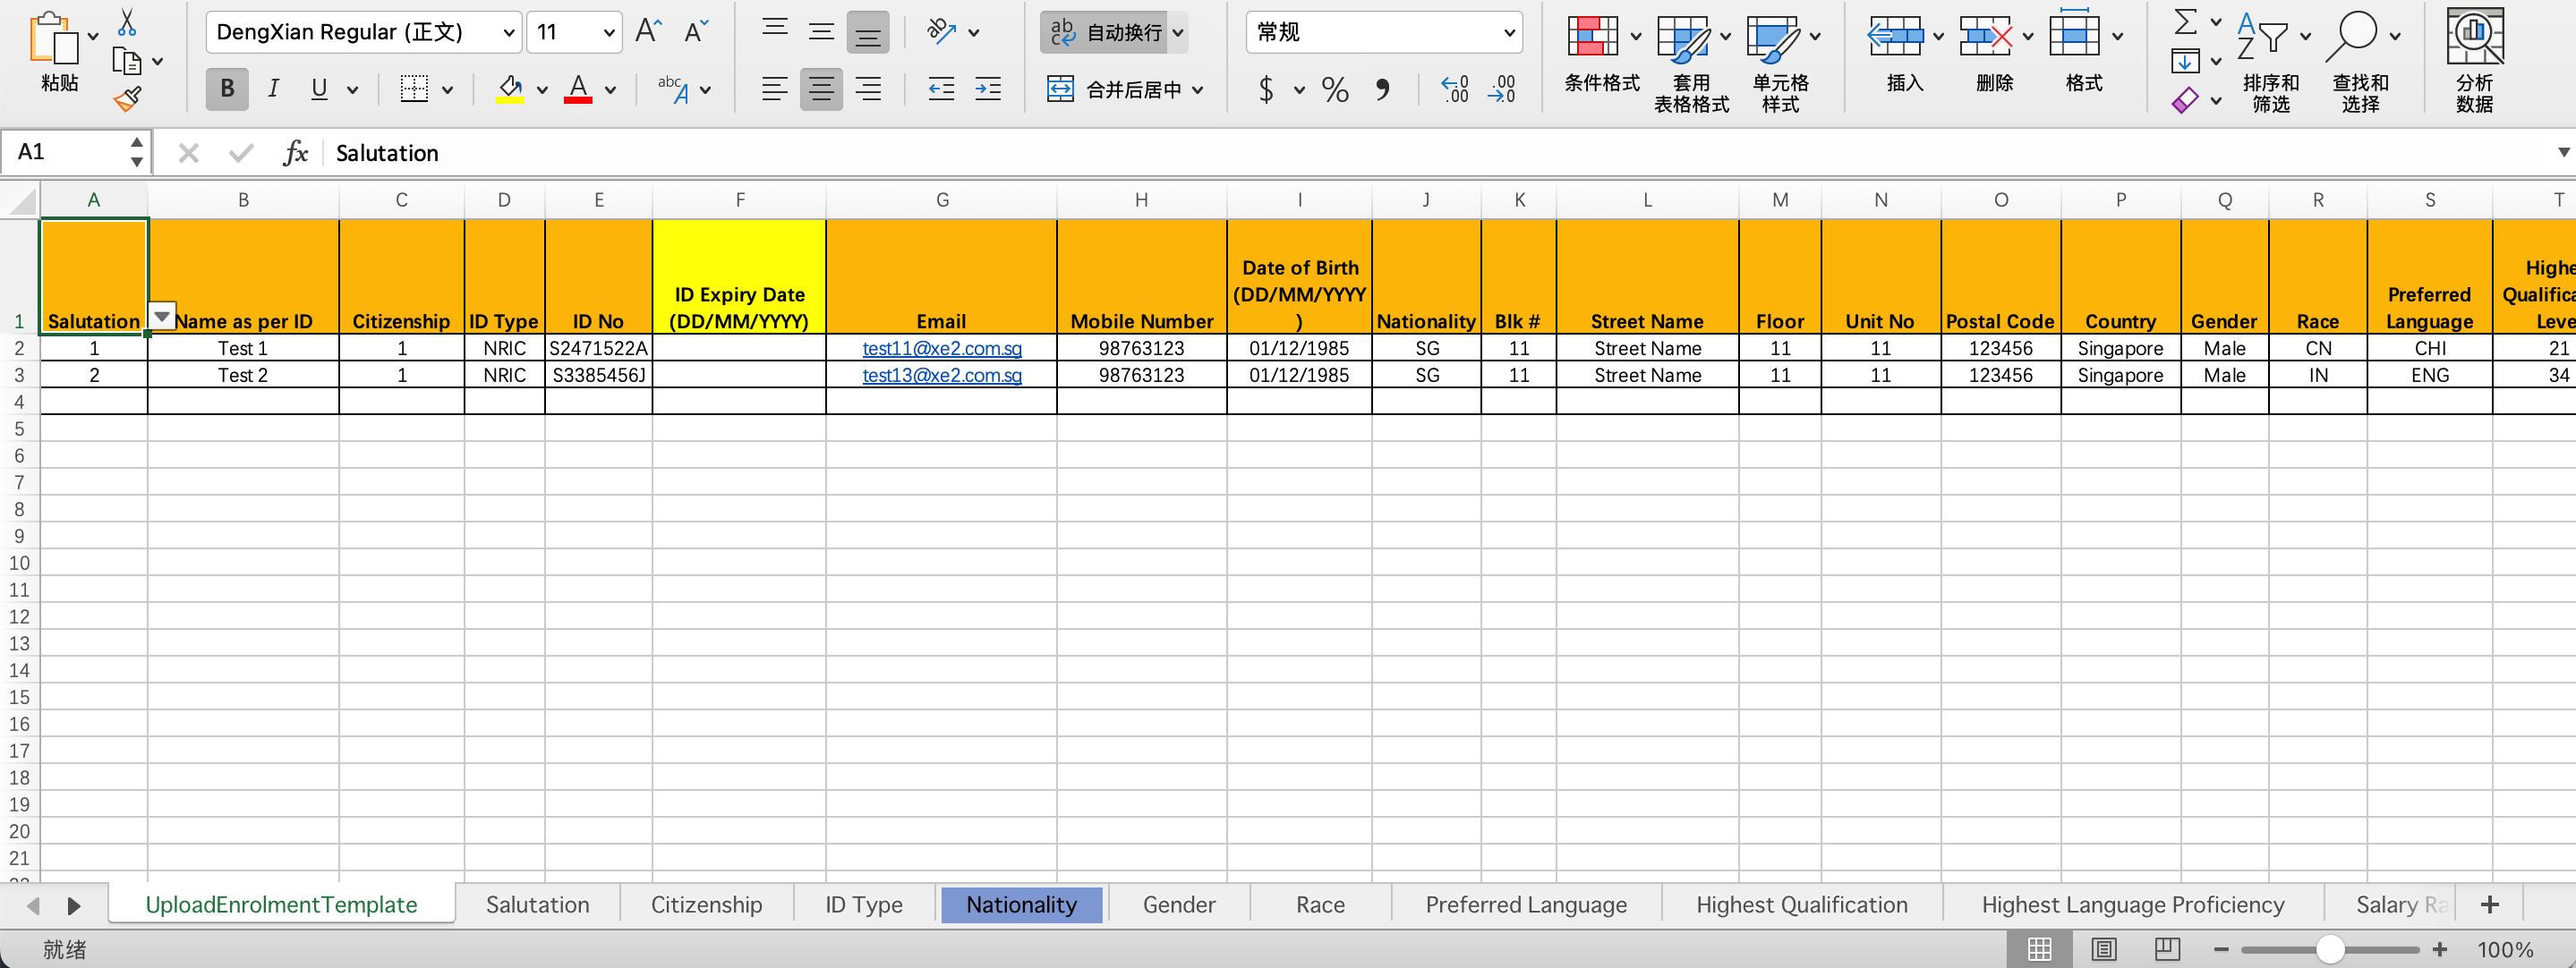This screenshot has width=2576, height=968.
Task: Open email link test13@xe2.com.sg
Action: click(x=941, y=375)
